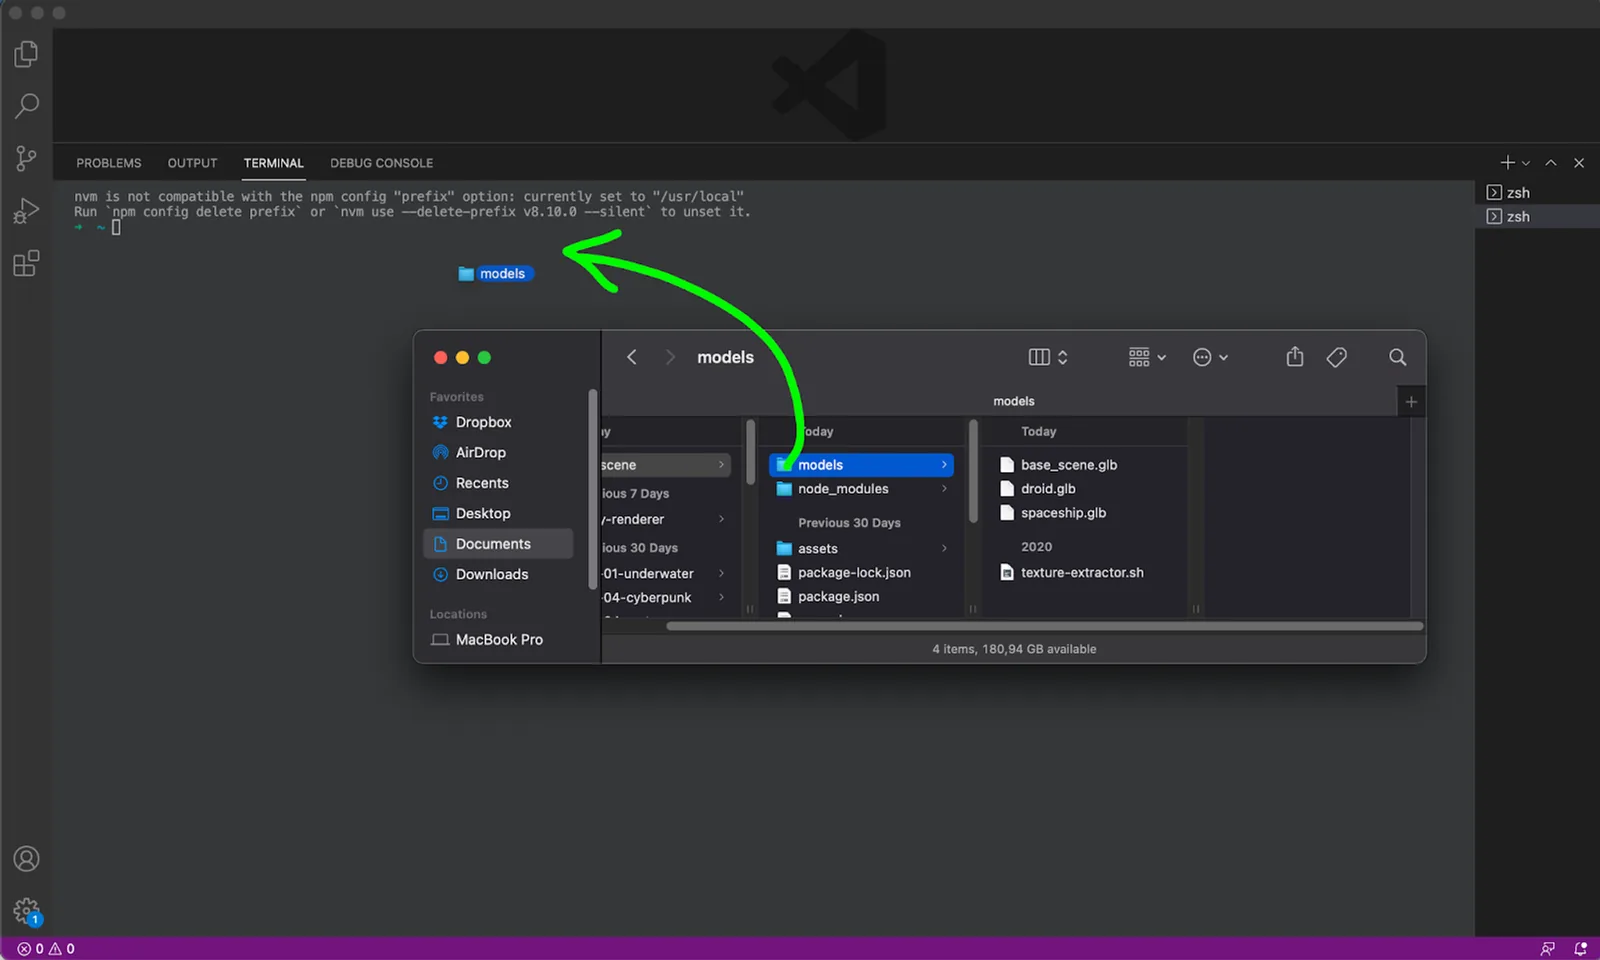Viewport: 1600px width, 960px height.
Task: Open AirDrop in Finder sidebar
Action: pyautogui.click(x=498, y=452)
